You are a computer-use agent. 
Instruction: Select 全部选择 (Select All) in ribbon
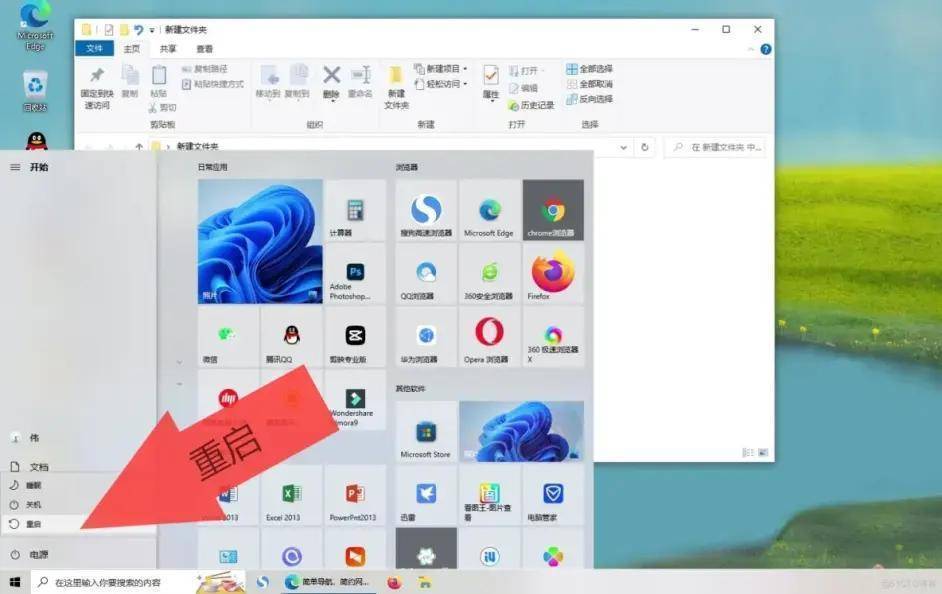pyautogui.click(x=589, y=68)
